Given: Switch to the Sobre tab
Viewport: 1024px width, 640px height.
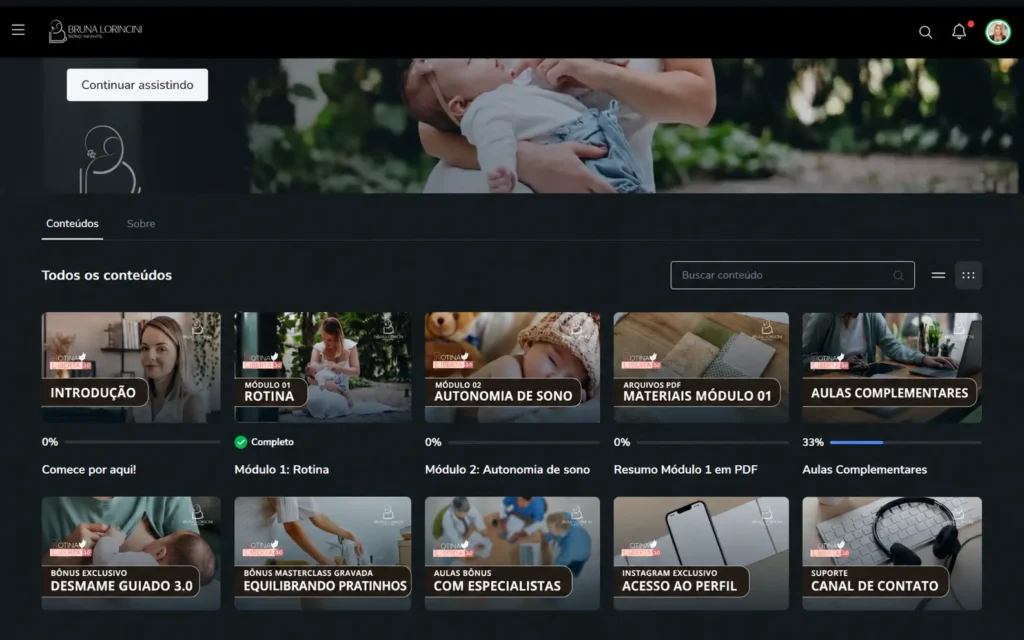Looking at the screenshot, I should pos(141,223).
